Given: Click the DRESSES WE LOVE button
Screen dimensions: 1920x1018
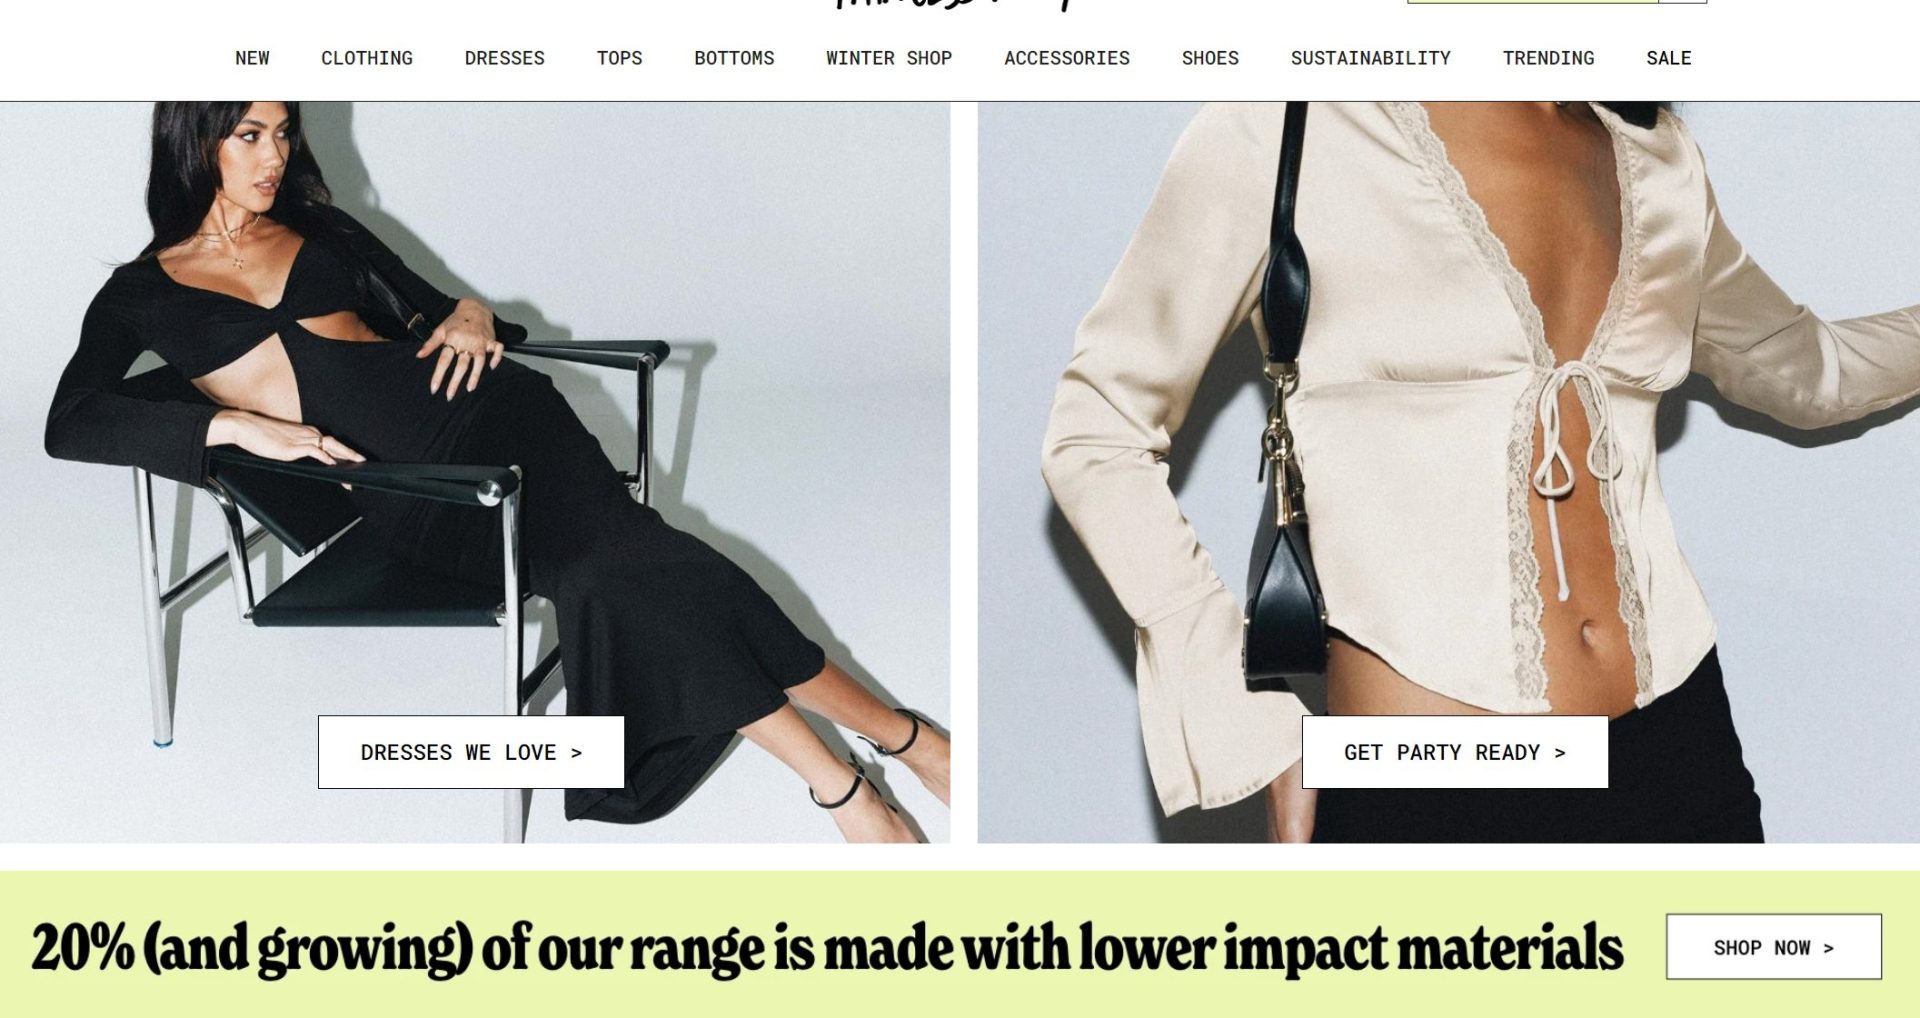Looking at the screenshot, I should pos(471,752).
